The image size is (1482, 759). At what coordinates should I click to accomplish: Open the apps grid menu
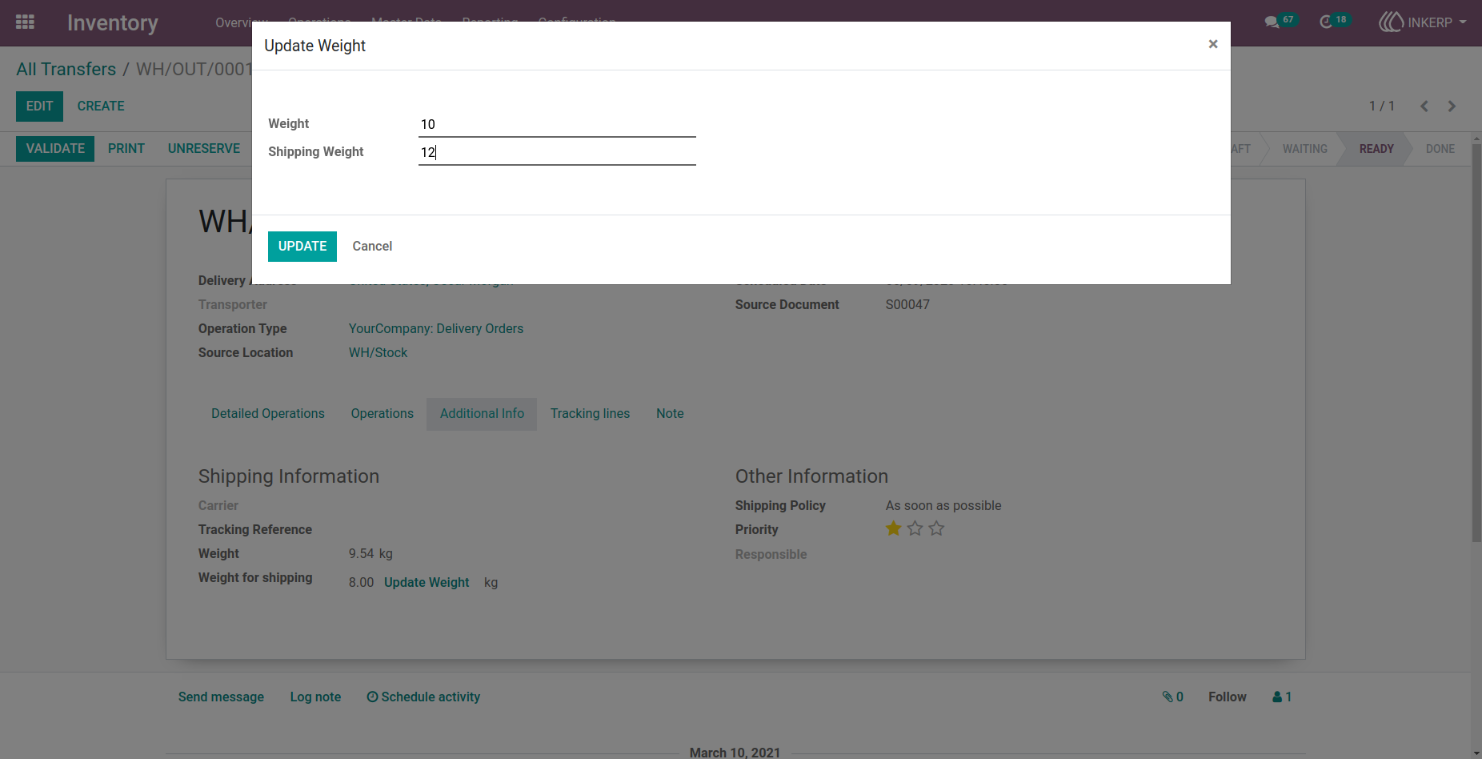pos(25,22)
